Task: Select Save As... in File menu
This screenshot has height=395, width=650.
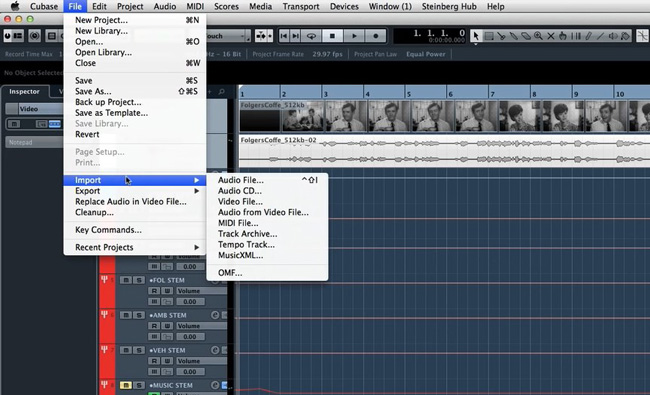Action: click(135, 91)
